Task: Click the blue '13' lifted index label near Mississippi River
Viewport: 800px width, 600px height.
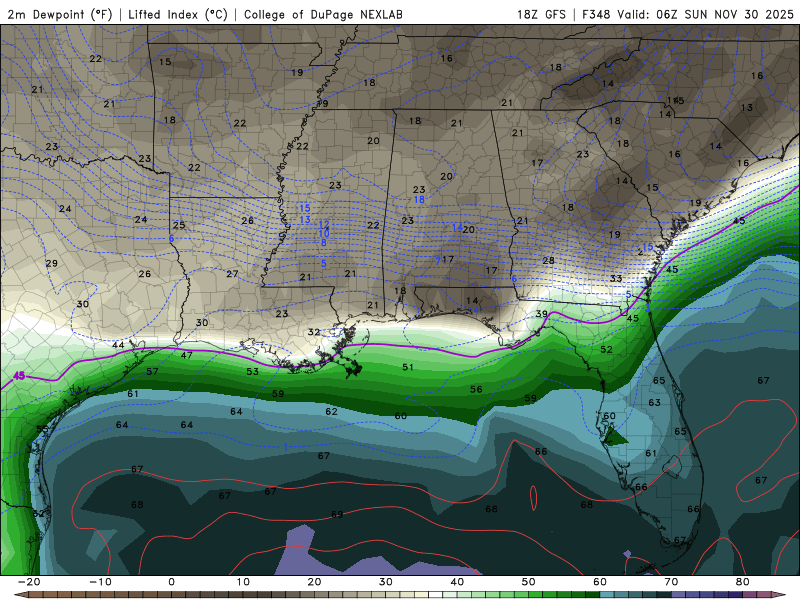Action: [305, 220]
